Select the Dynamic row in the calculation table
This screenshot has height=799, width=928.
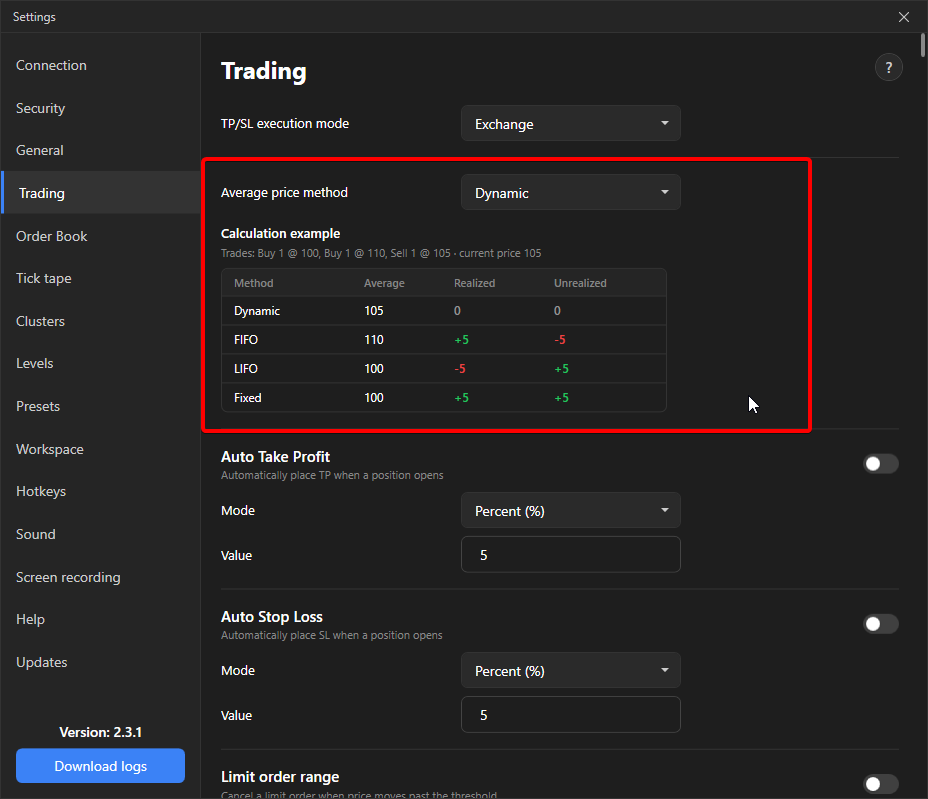(x=444, y=311)
